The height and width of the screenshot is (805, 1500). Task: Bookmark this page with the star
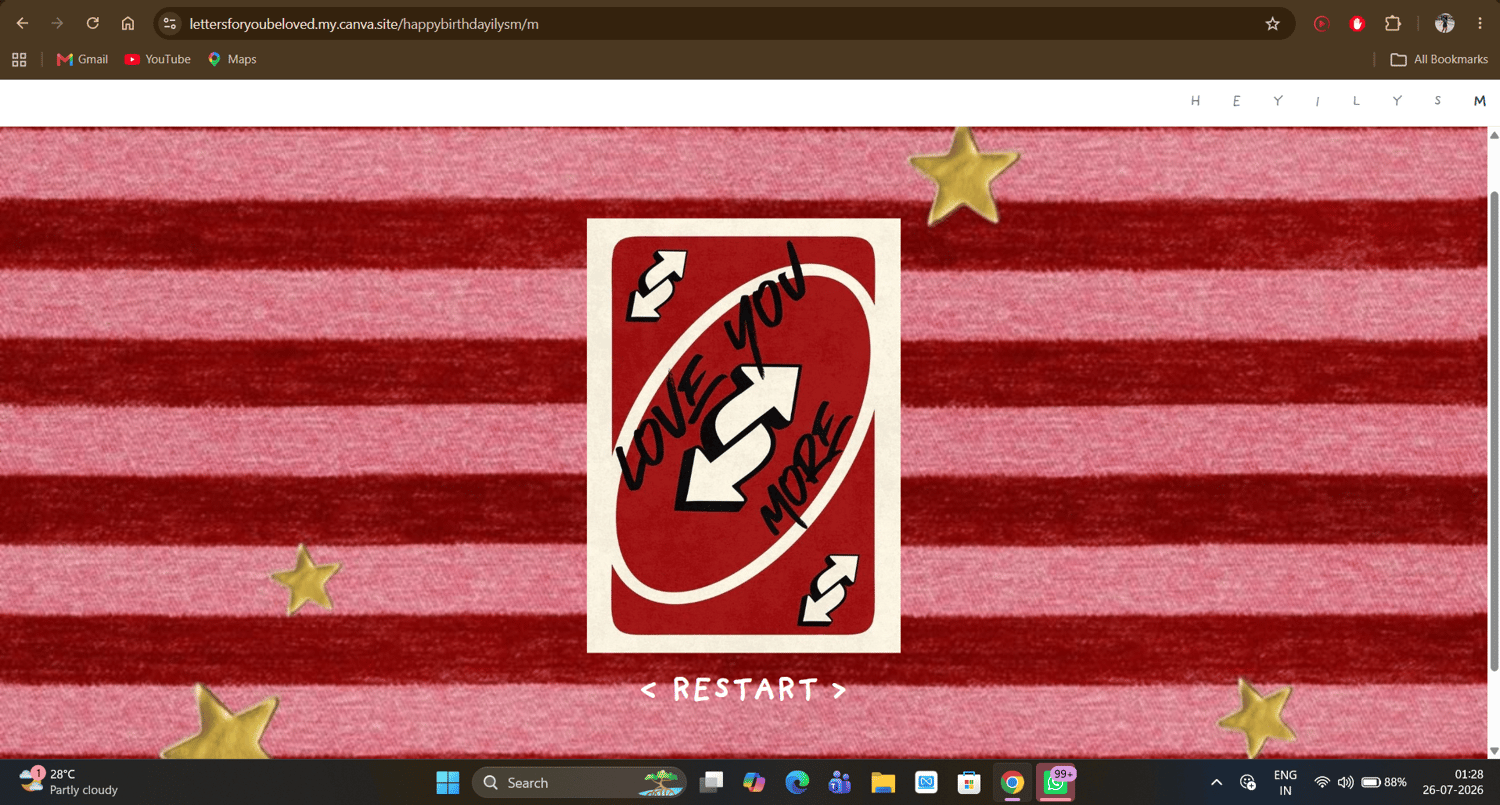pyautogui.click(x=1272, y=23)
